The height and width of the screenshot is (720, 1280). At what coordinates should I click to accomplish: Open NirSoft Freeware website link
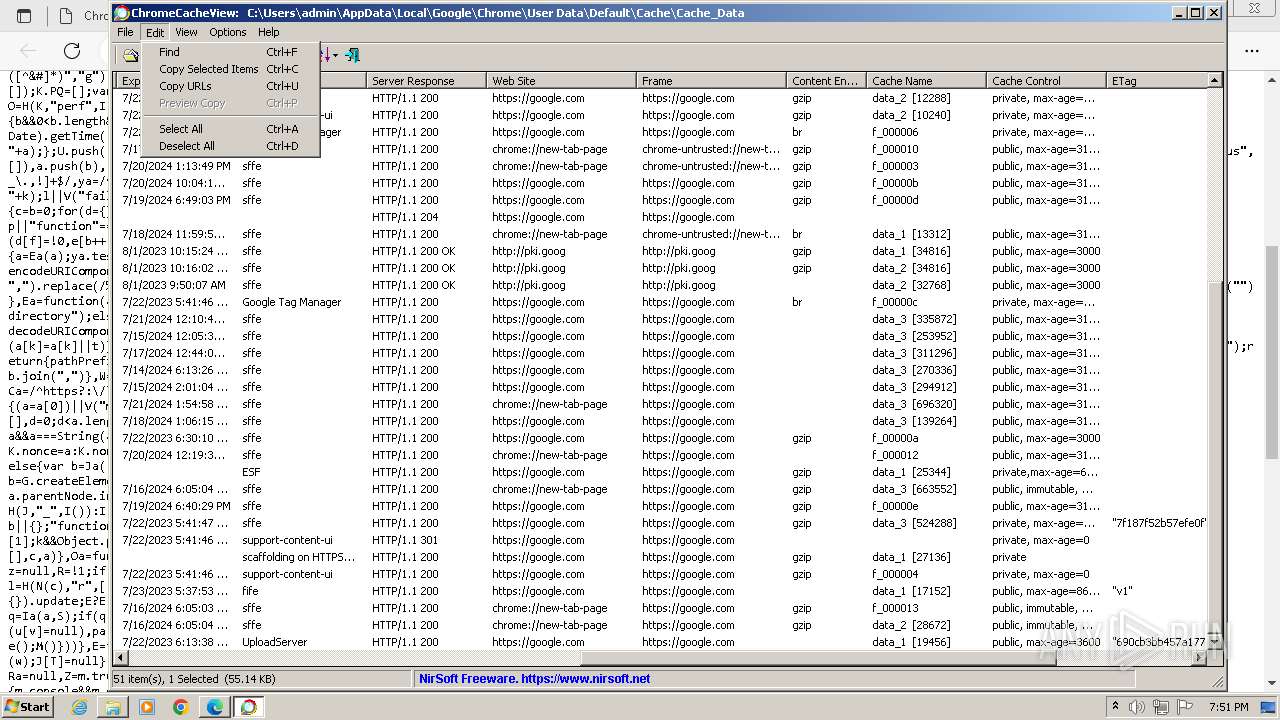(534, 679)
